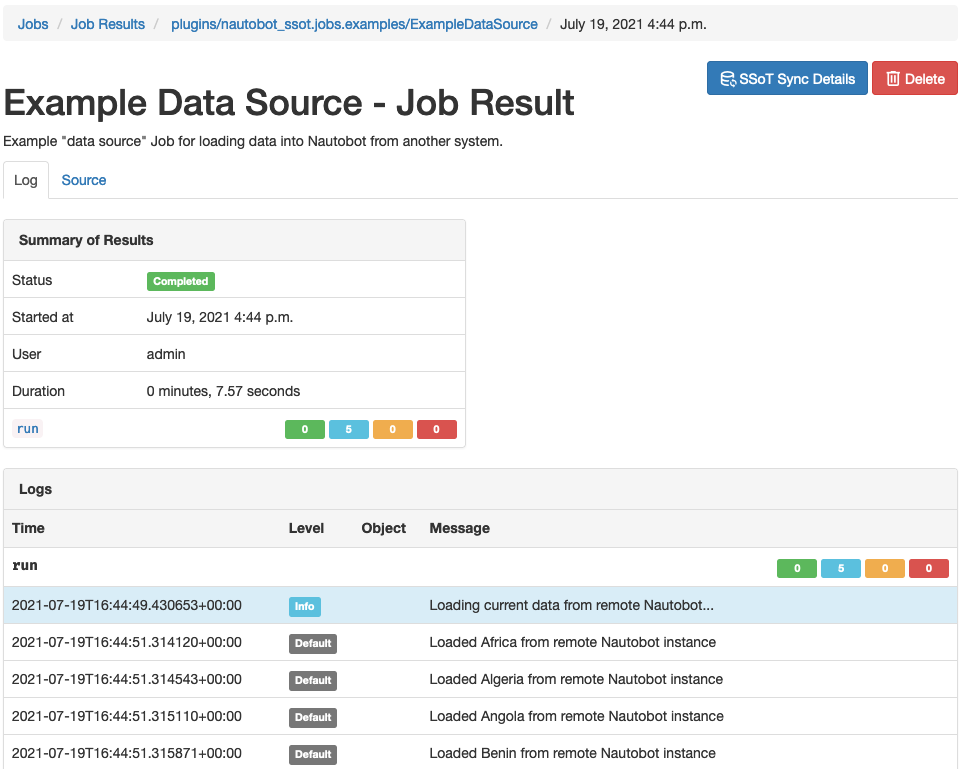This screenshot has height=769, width=973.
Task: Click the Time column header
Action: (28, 528)
